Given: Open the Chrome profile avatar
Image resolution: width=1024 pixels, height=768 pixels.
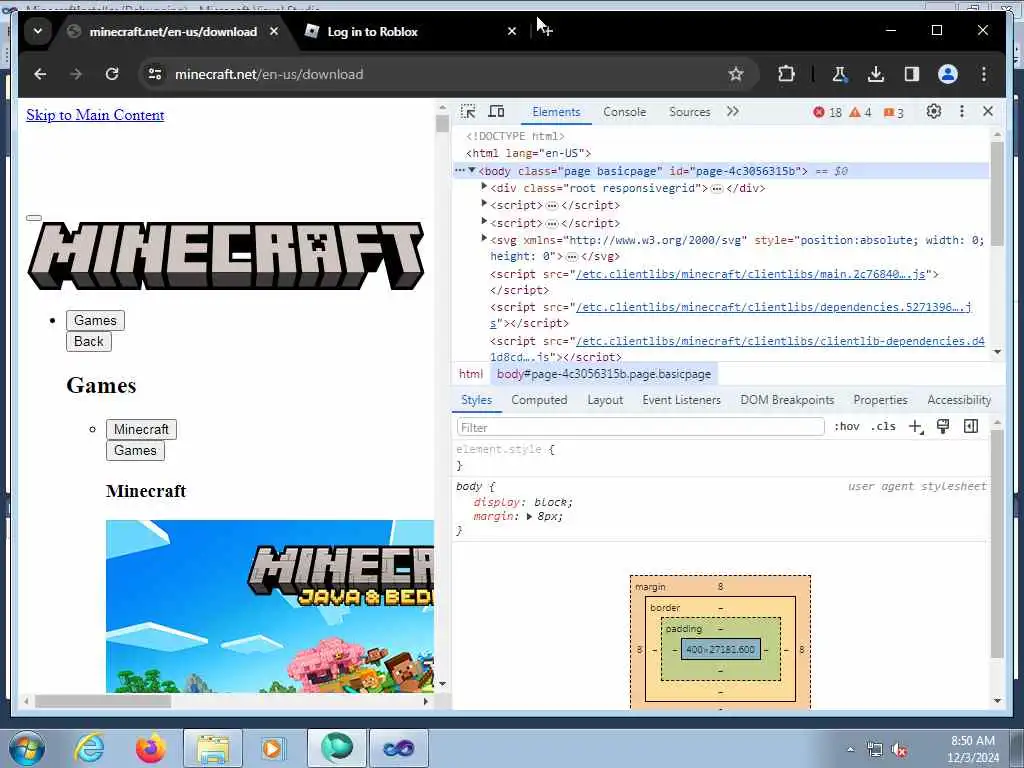Looking at the screenshot, I should tap(948, 74).
